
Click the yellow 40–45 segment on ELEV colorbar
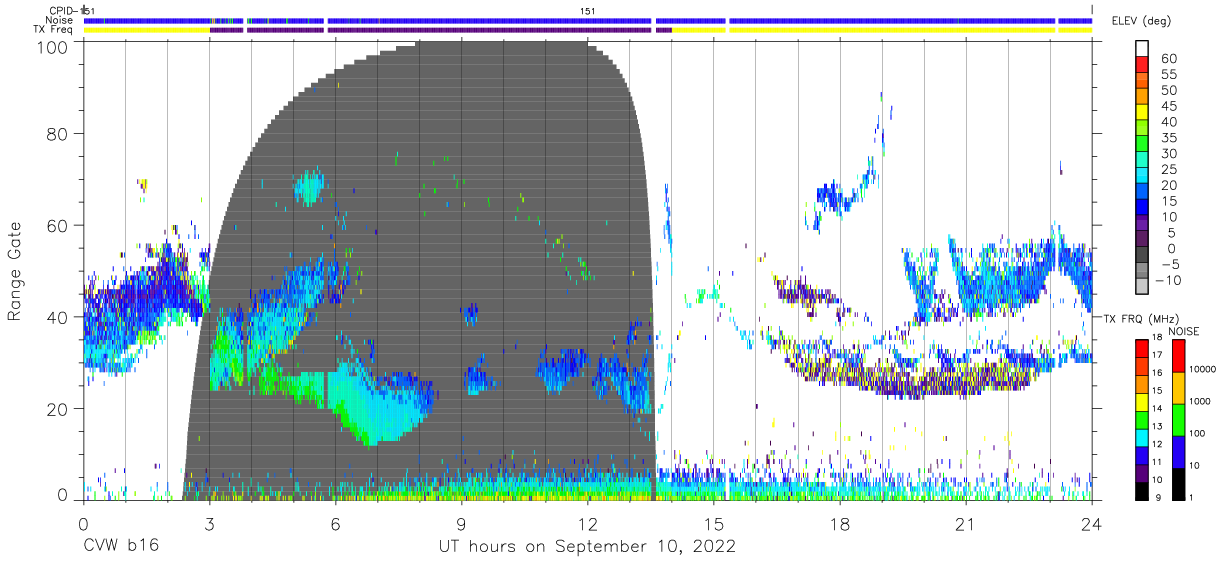point(1142,113)
